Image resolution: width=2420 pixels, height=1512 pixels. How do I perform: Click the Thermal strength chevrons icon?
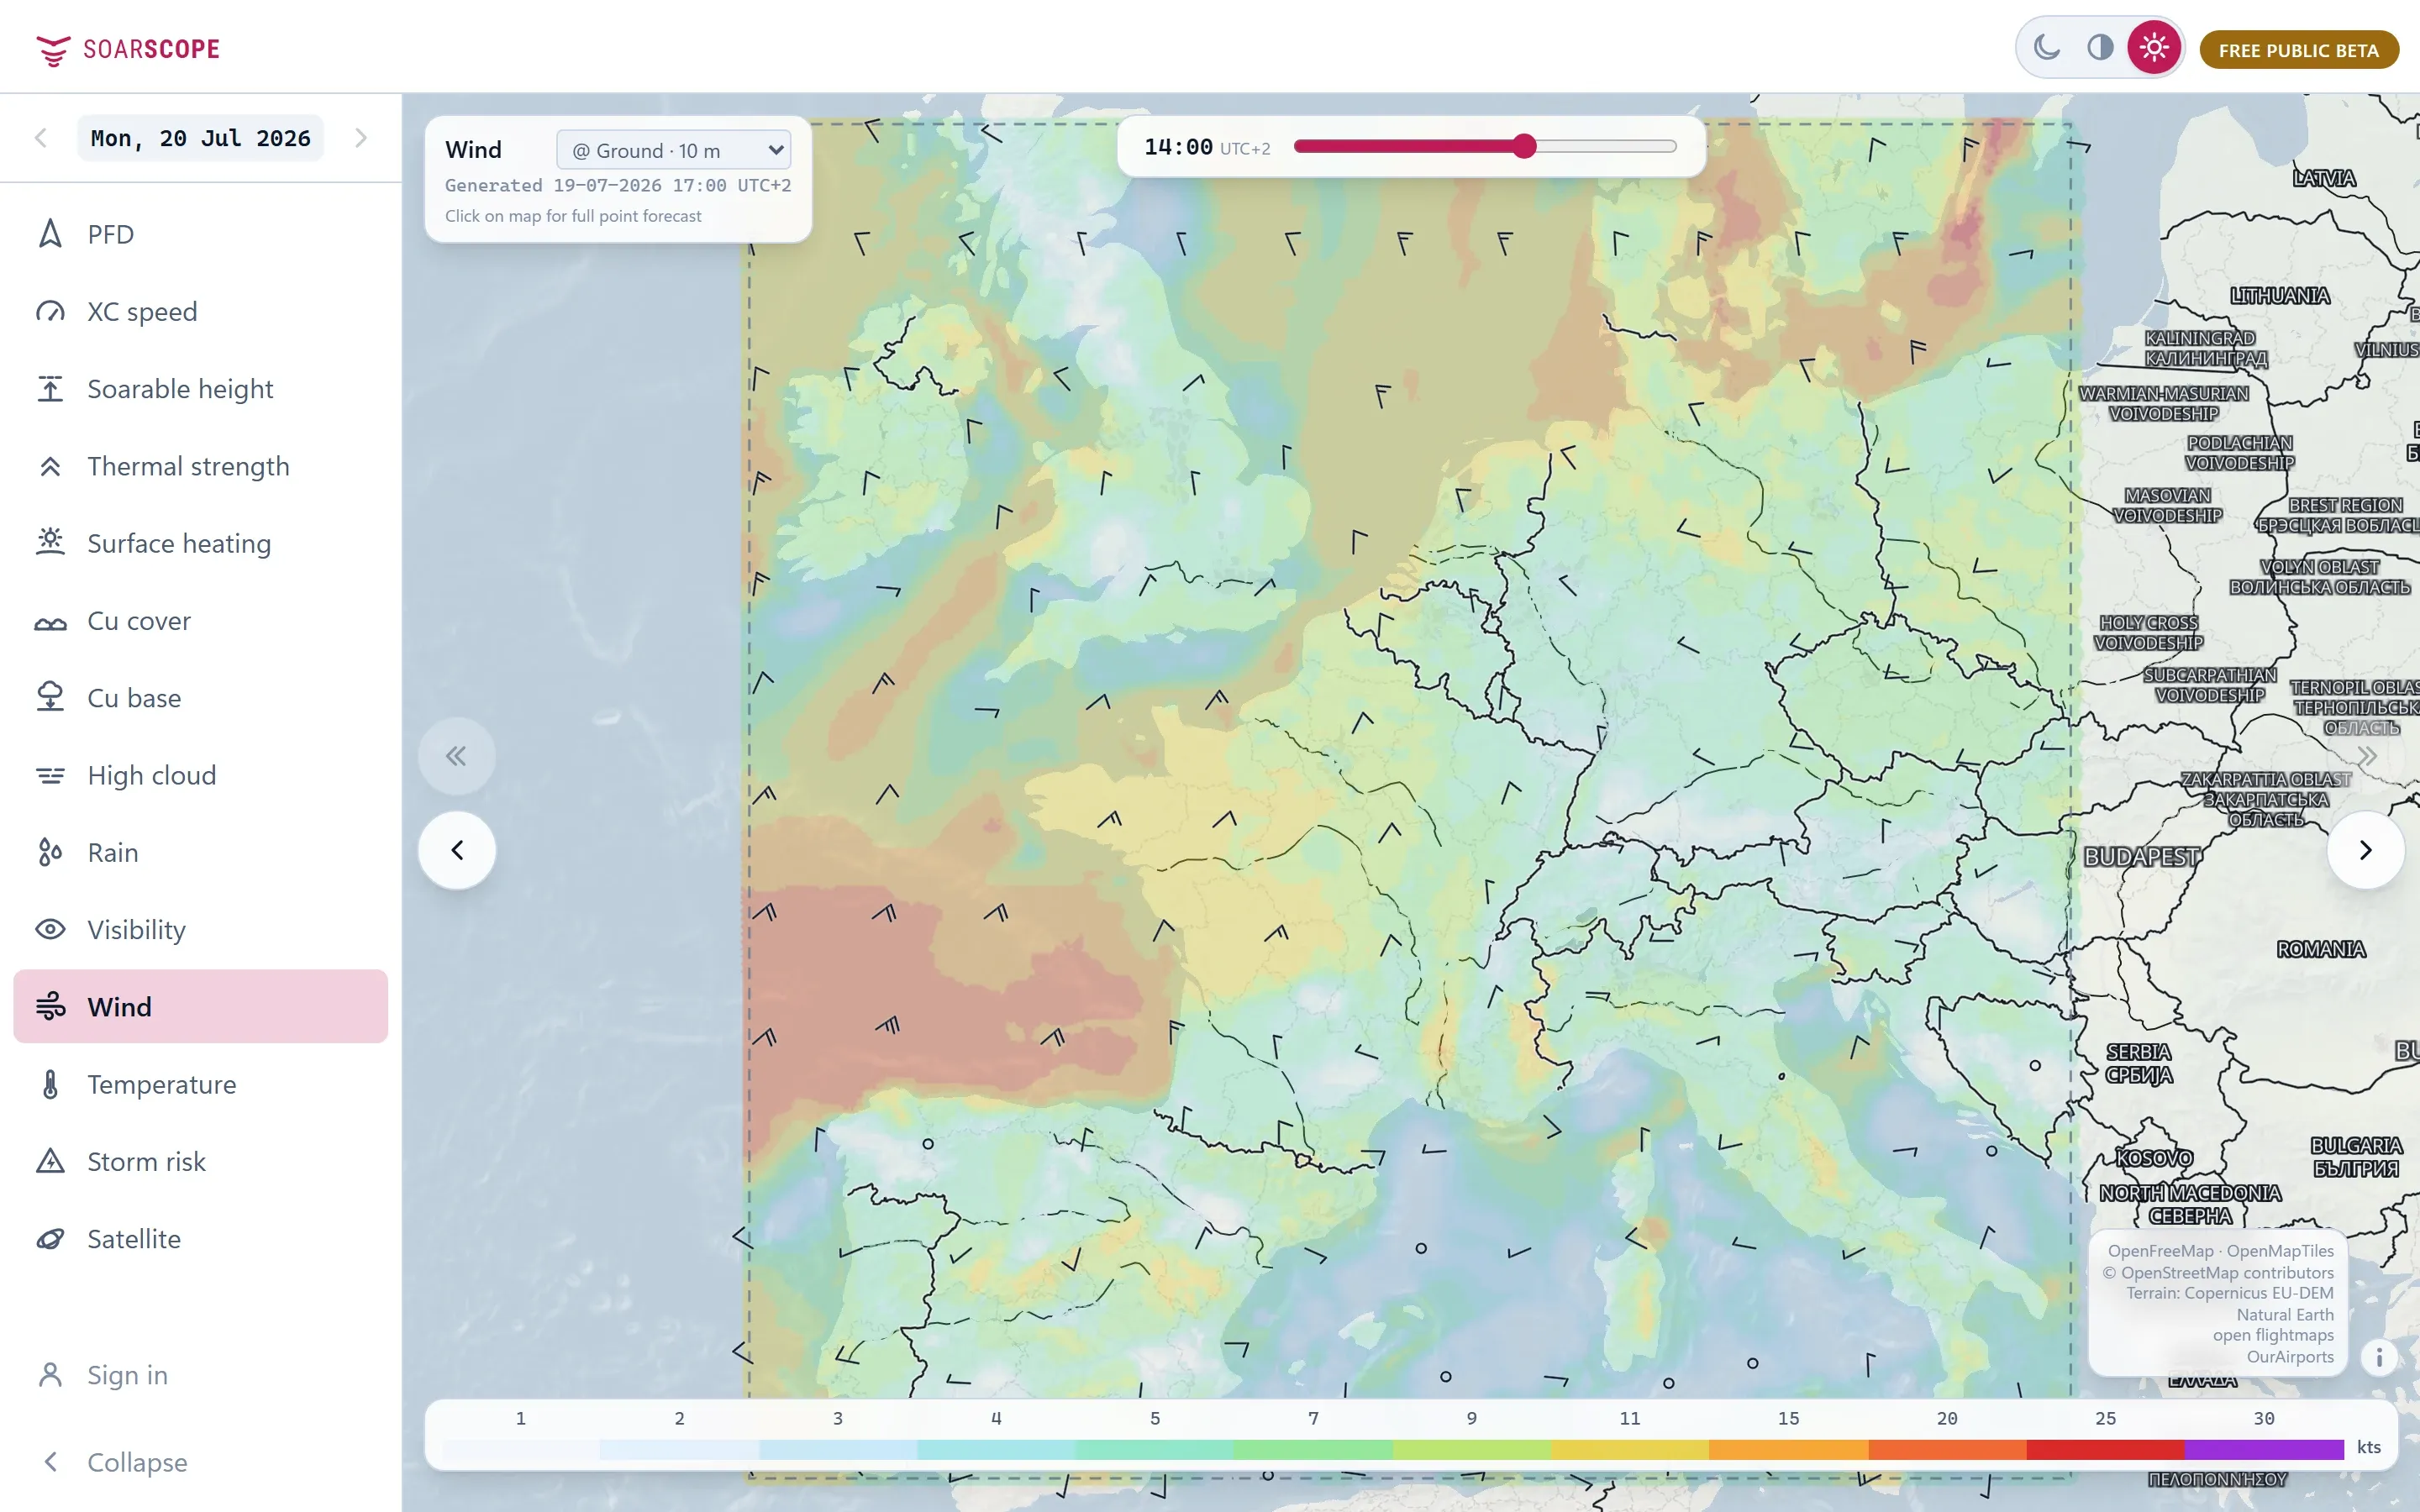click(50, 466)
